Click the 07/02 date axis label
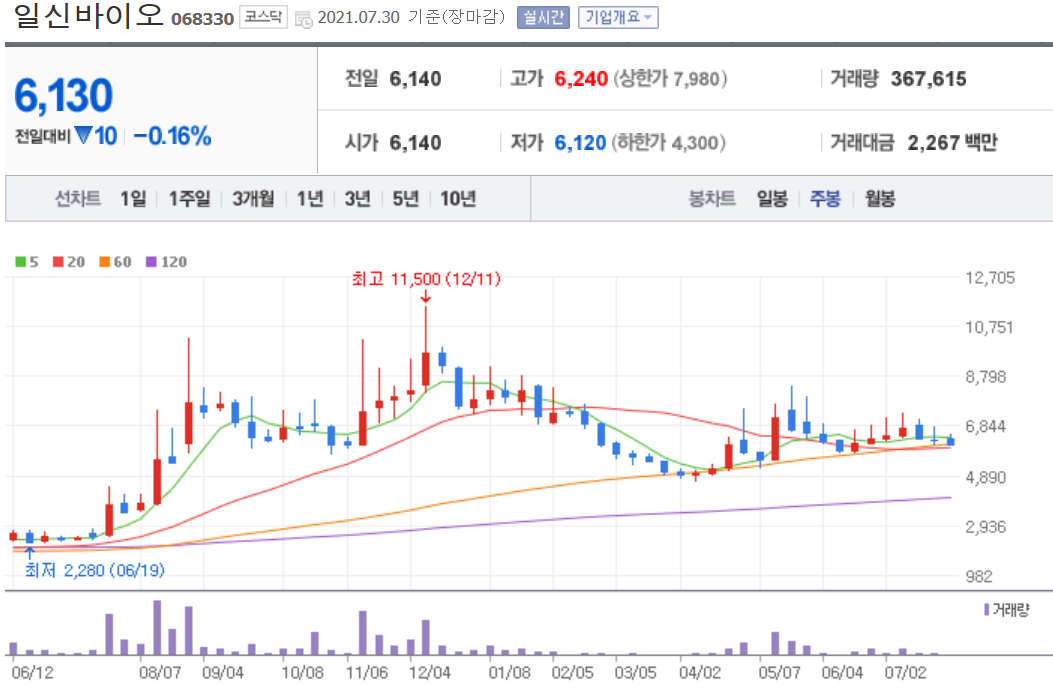Screen dimensions: 1053x685 click(x=905, y=672)
